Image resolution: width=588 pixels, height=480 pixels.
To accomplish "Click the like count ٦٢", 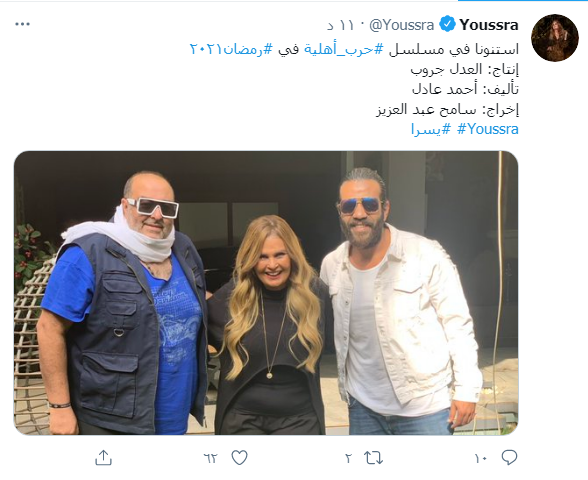I will point(210,458).
